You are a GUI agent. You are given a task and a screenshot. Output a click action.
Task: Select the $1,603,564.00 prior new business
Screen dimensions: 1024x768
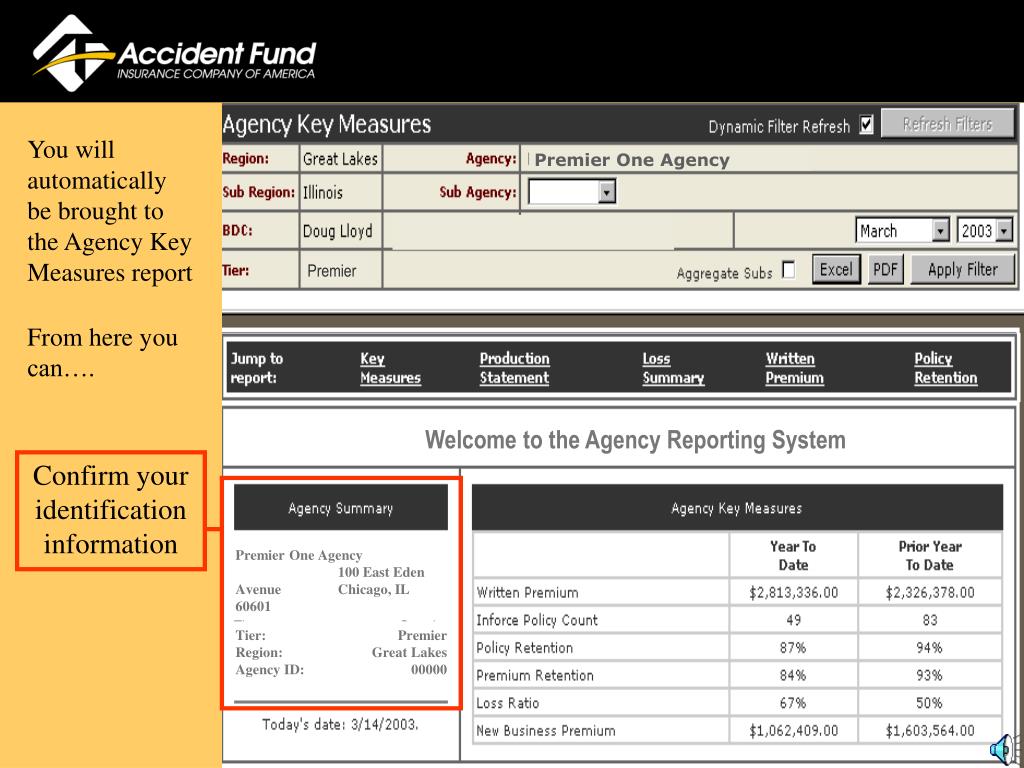tap(930, 731)
